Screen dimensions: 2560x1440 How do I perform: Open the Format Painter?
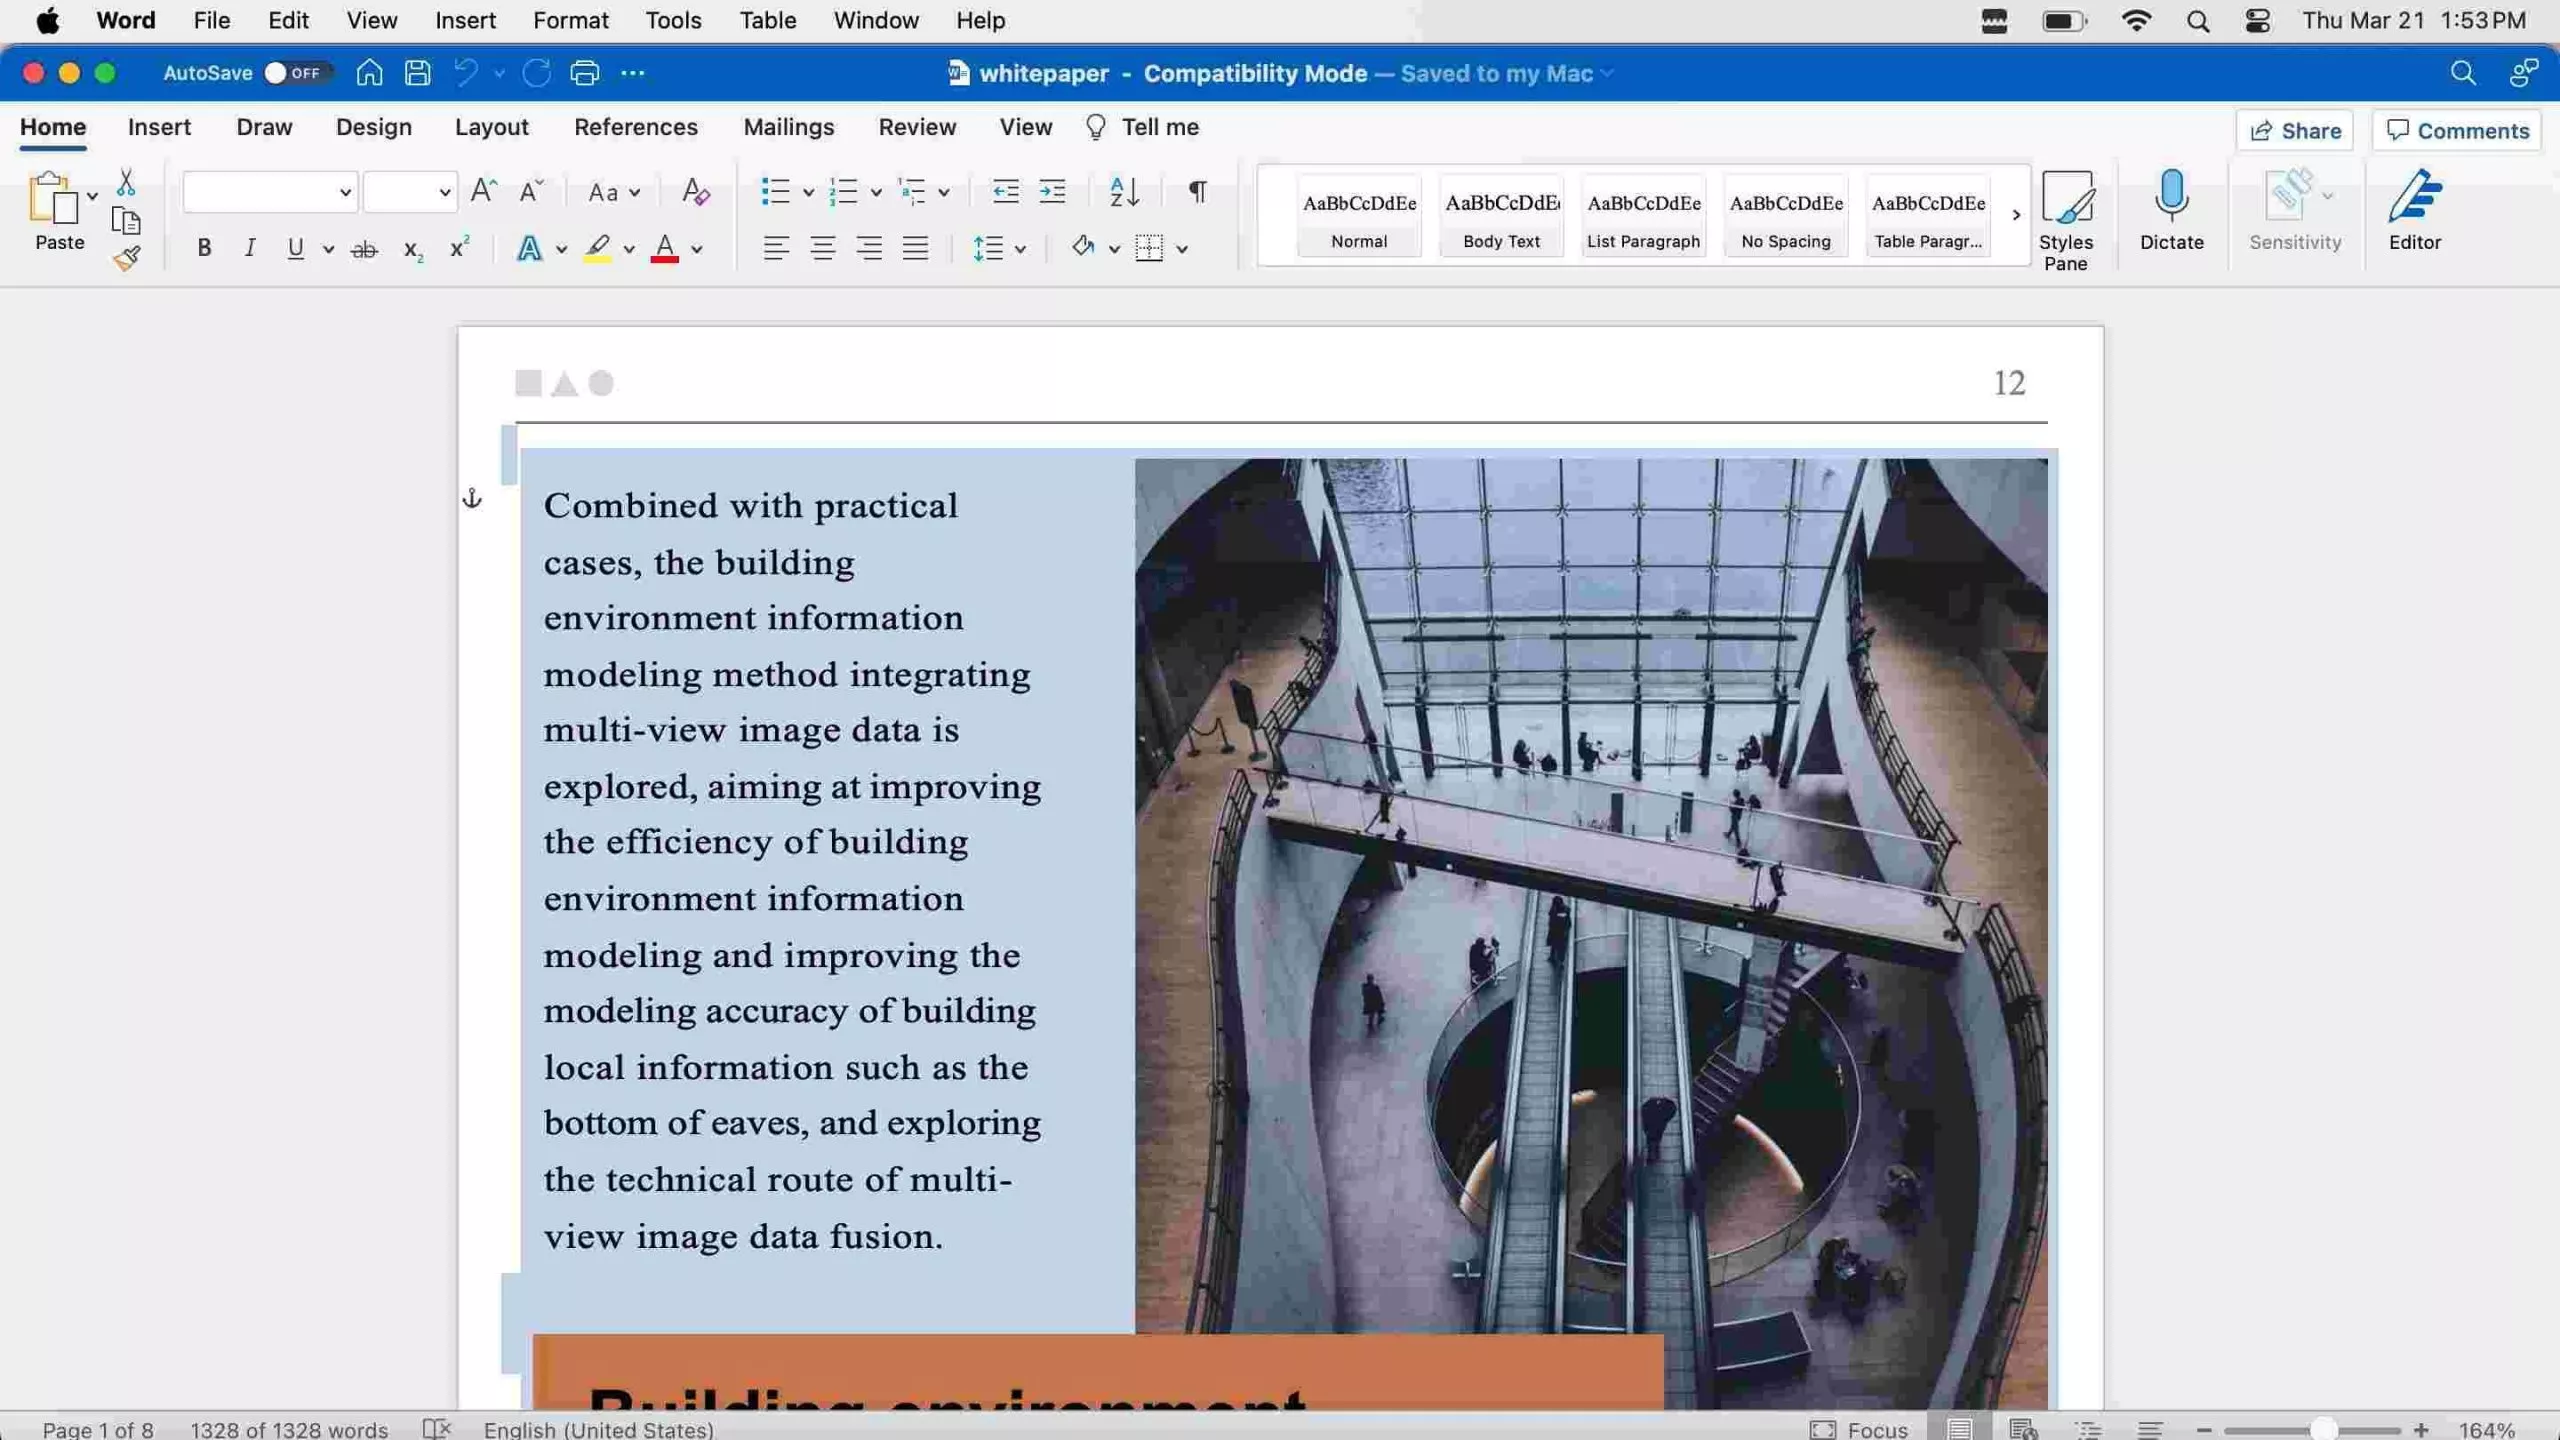click(126, 258)
